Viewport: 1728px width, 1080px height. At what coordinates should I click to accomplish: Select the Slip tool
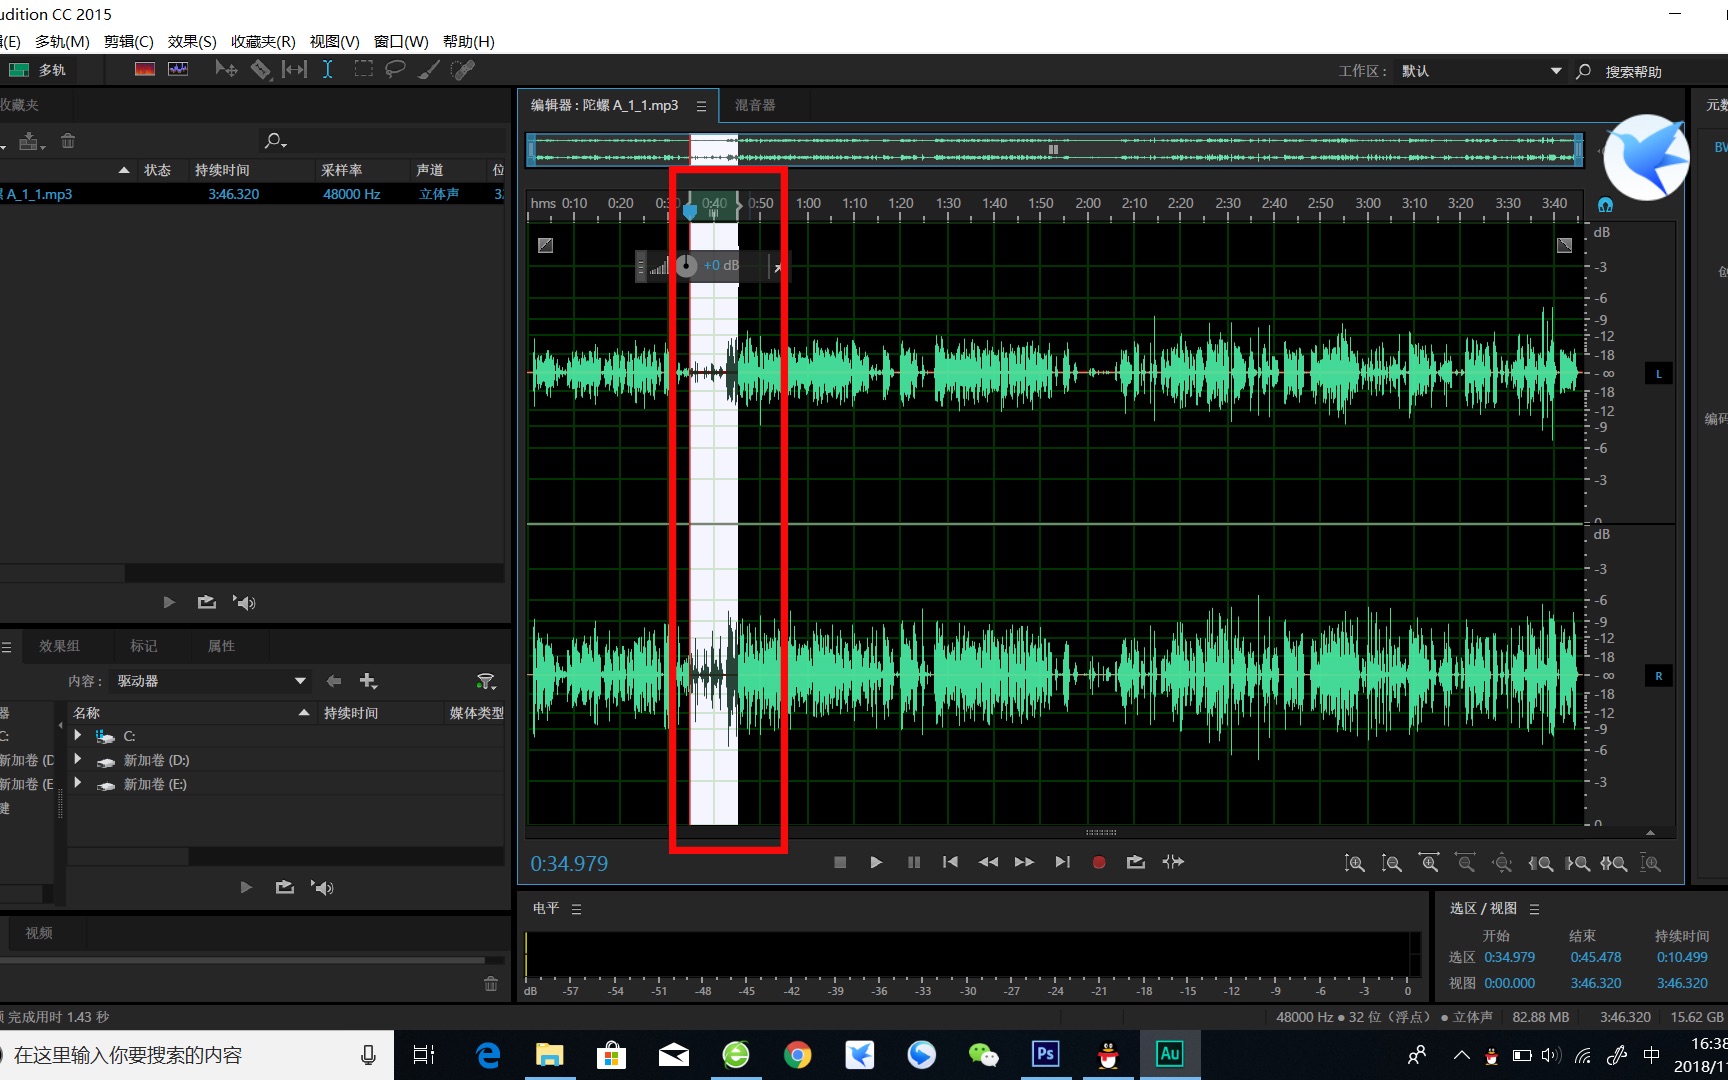click(x=295, y=70)
